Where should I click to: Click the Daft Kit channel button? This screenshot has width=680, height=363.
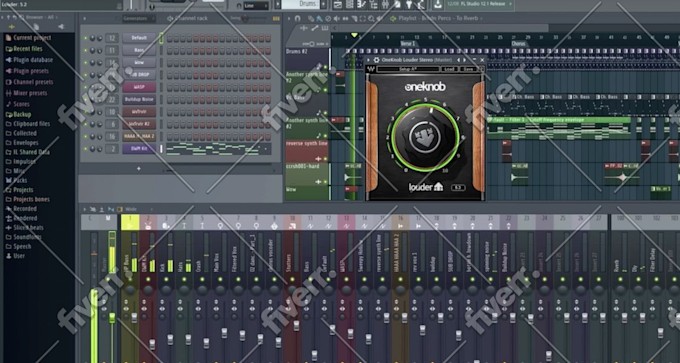[x=139, y=149]
